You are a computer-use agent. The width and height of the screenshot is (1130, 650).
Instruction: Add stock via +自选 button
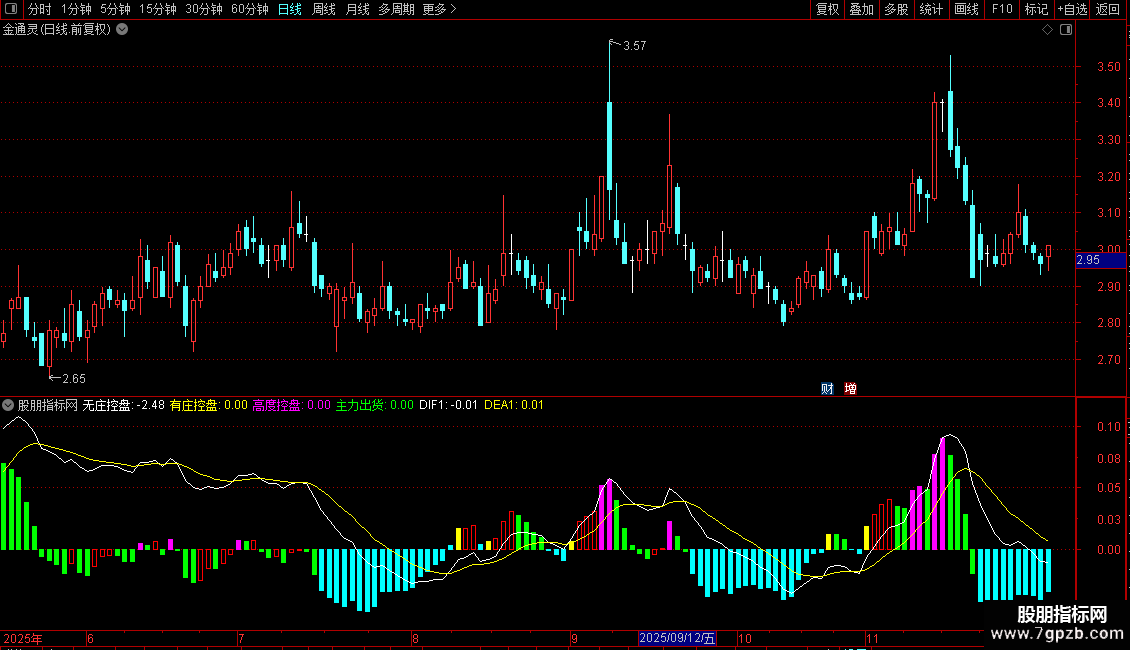point(1071,10)
